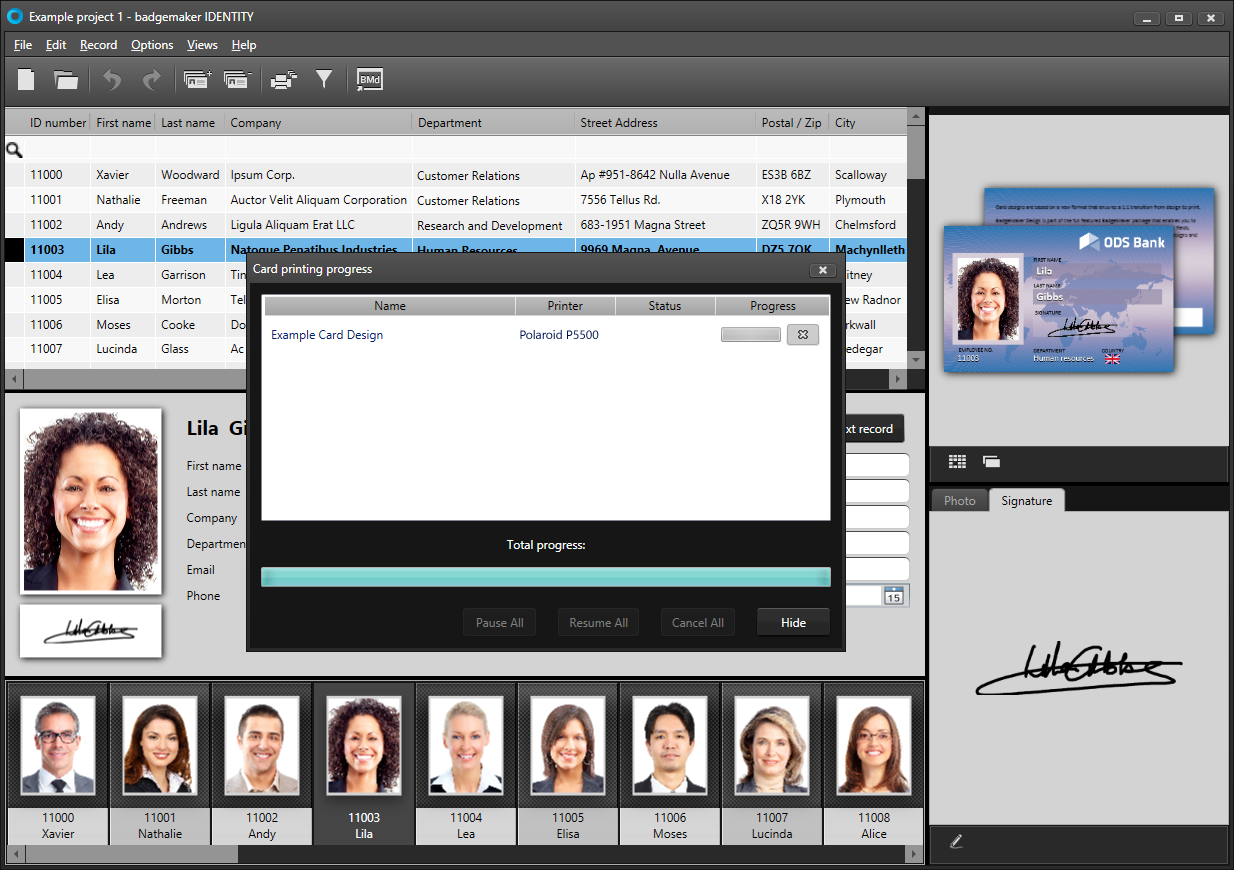Click the stacked cards icon under card preview
Image resolution: width=1234 pixels, height=870 pixels.
click(x=991, y=461)
